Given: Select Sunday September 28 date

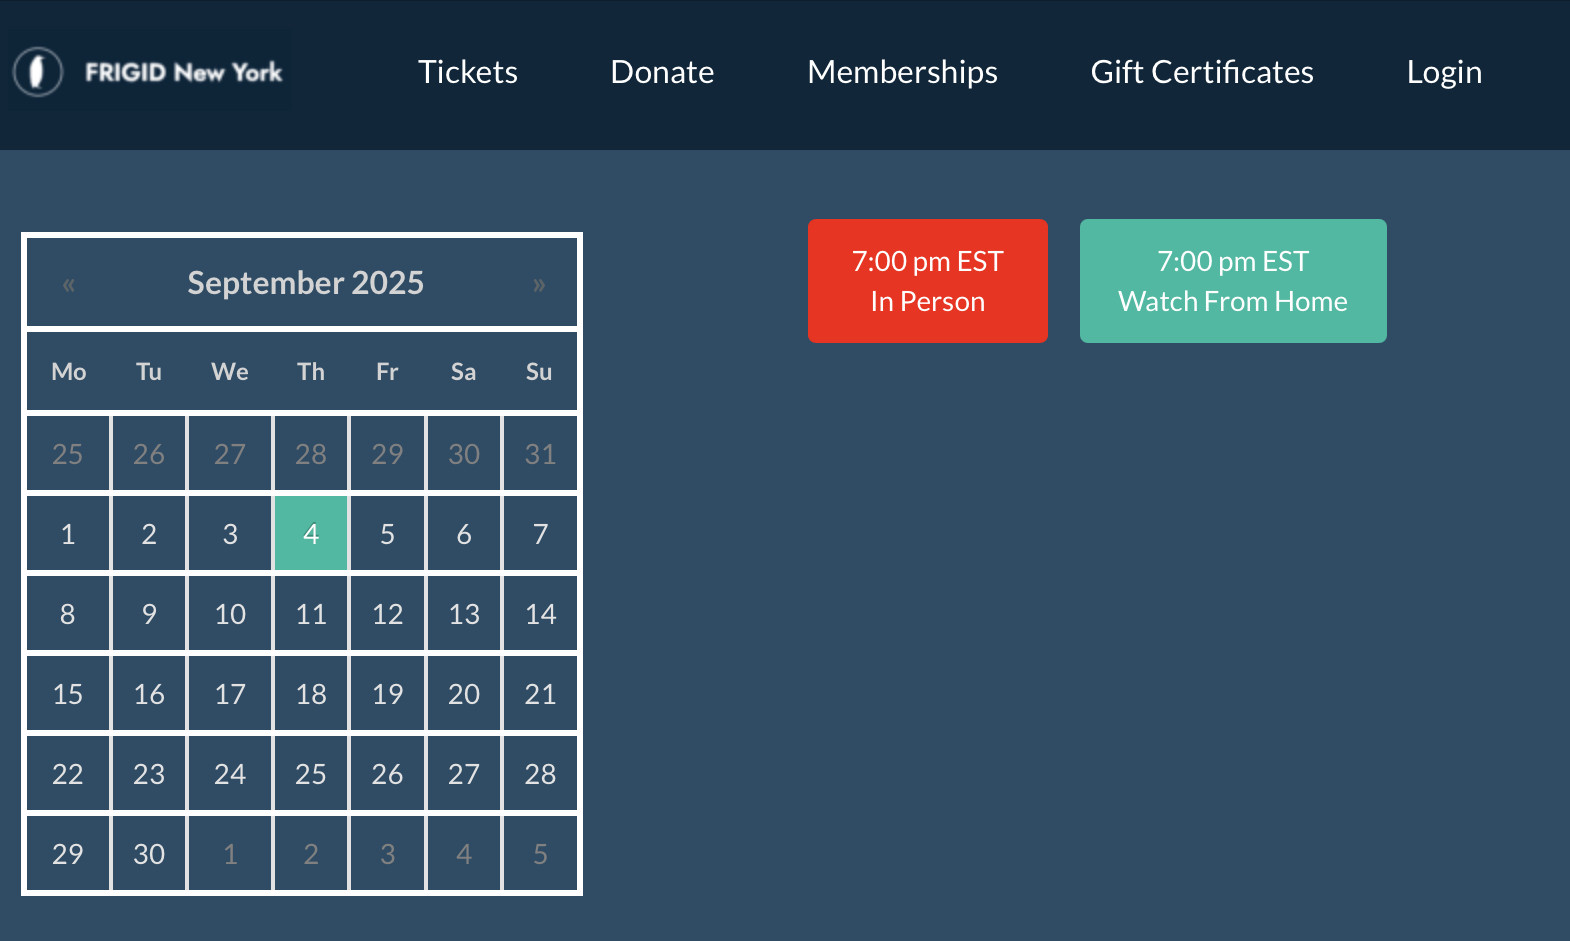Looking at the screenshot, I should 540,773.
